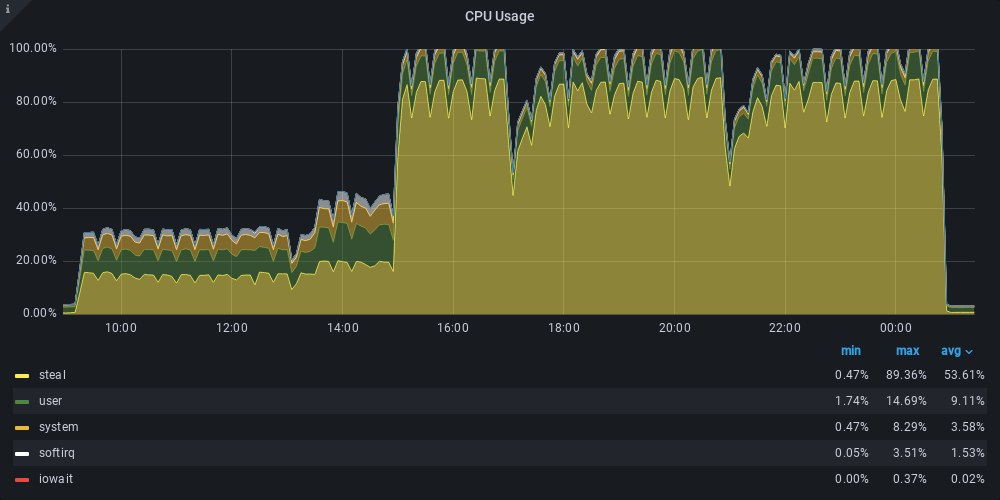Viewport: 1000px width, 500px height.
Task: Isolate the softirq series via legend label
Action: (x=57, y=453)
